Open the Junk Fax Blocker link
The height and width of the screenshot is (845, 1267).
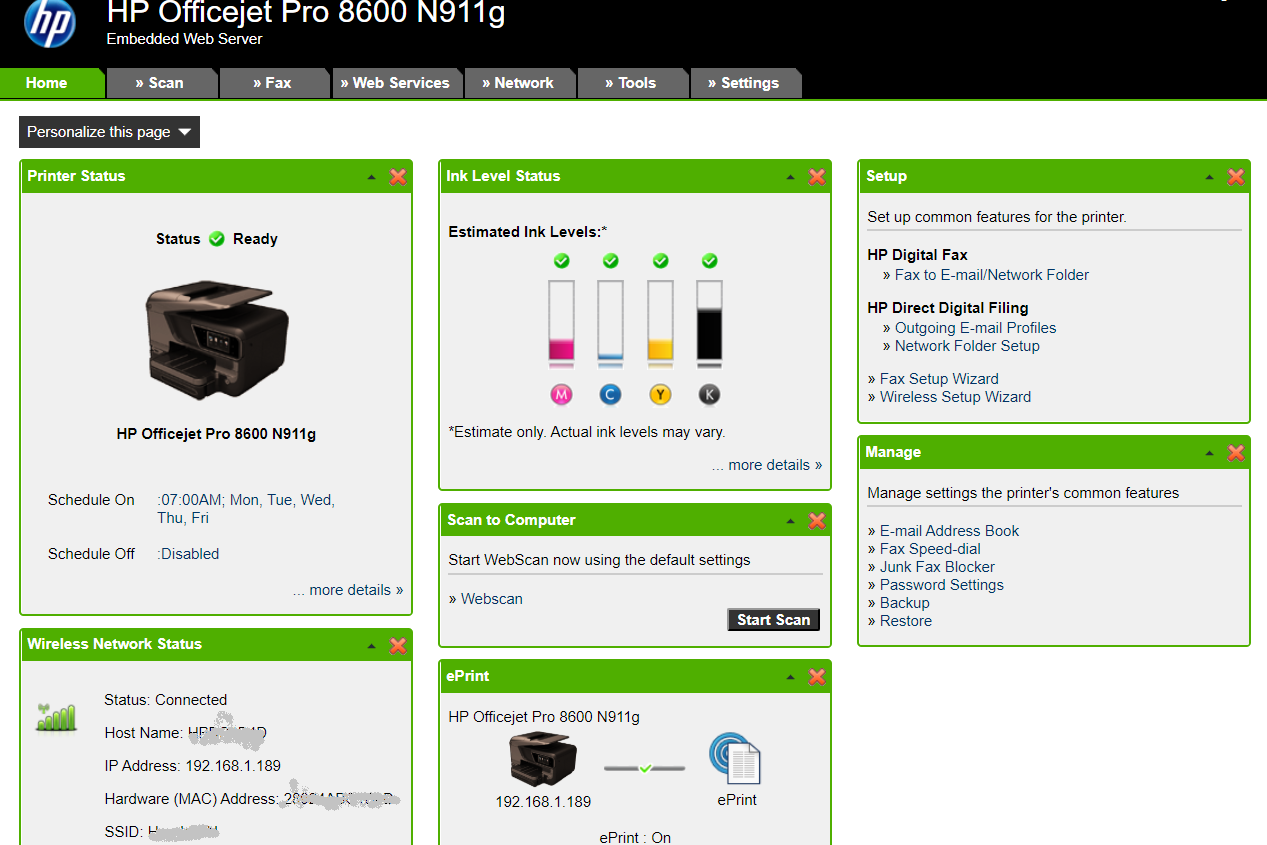pos(937,567)
